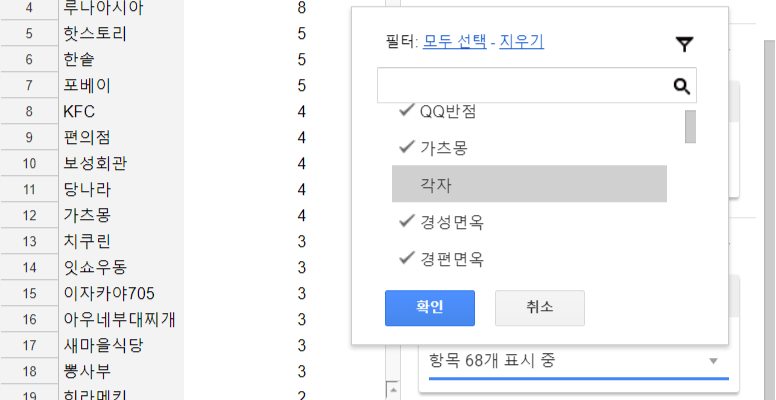Open the 항목 68개 표시 중 dropdown
The image size is (776, 400).
(573, 361)
